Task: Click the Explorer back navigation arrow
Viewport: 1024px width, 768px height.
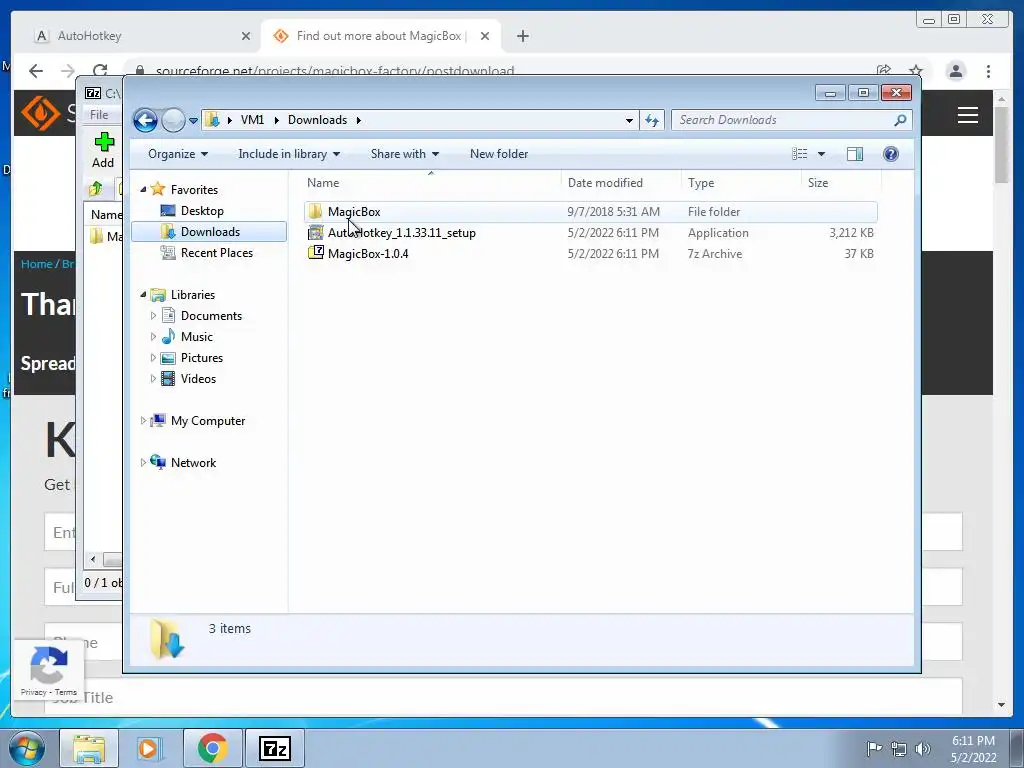Action: 145,120
